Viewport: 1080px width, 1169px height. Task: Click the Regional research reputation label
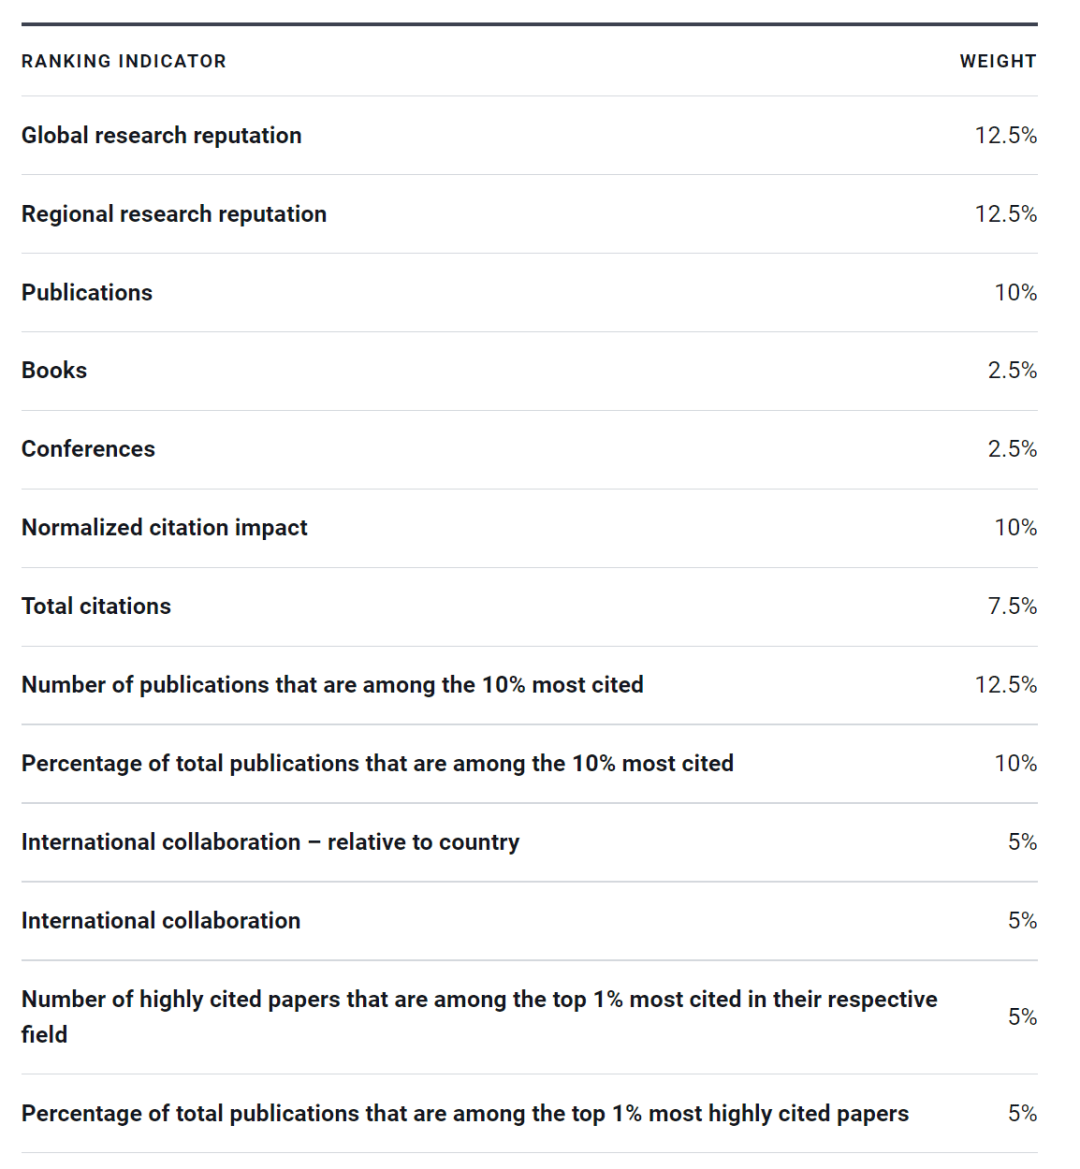click(174, 214)
